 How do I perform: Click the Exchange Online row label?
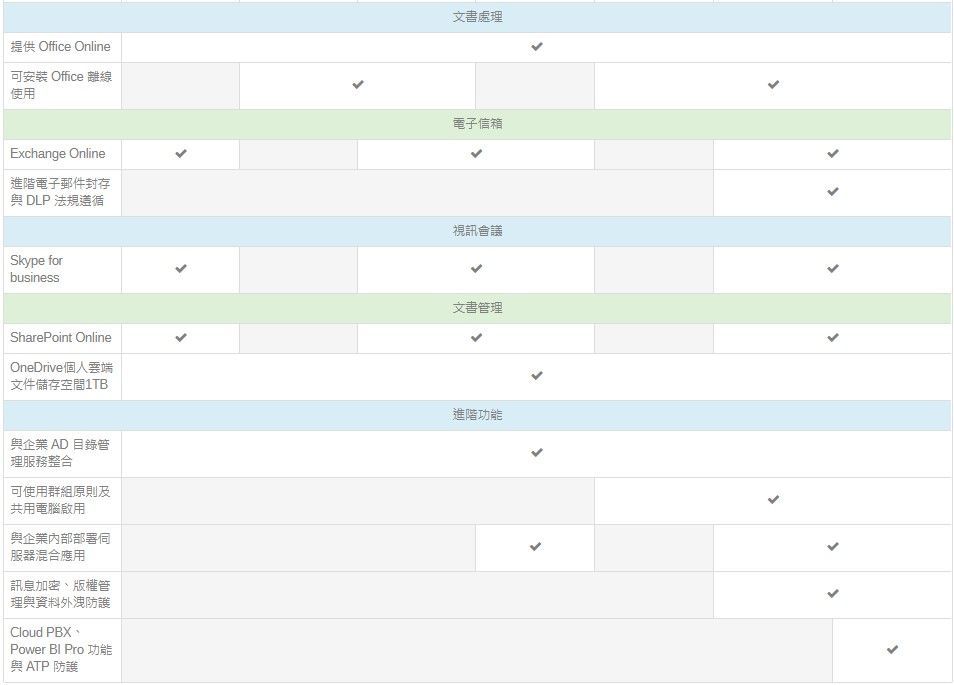(x=58, y=154)
